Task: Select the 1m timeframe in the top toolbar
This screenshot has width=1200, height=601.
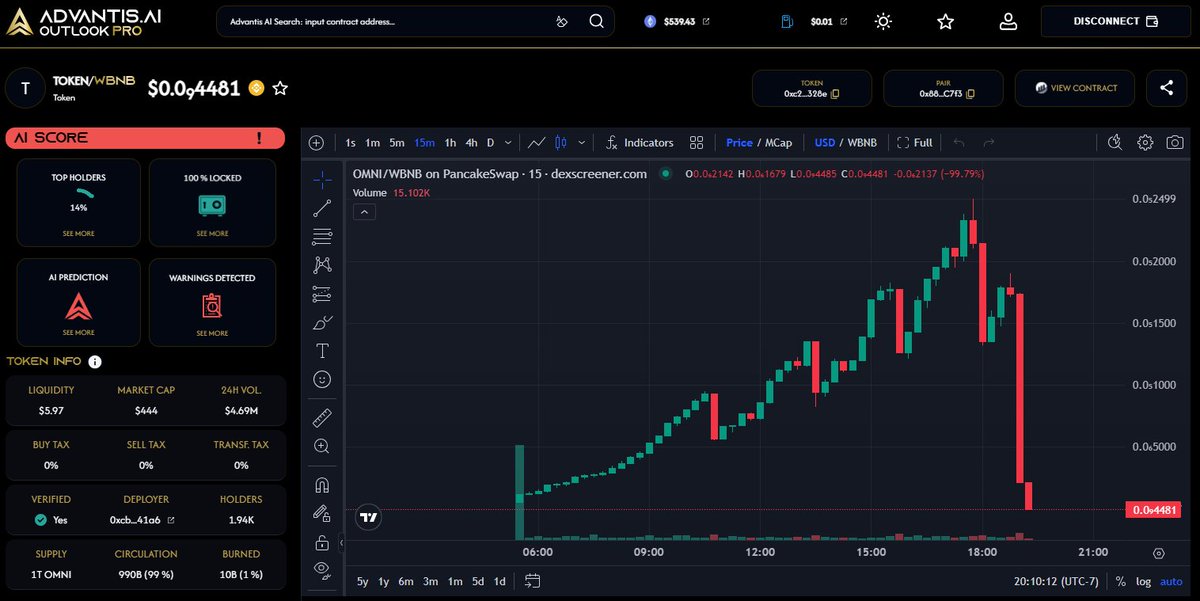Action: pos(372,143)
